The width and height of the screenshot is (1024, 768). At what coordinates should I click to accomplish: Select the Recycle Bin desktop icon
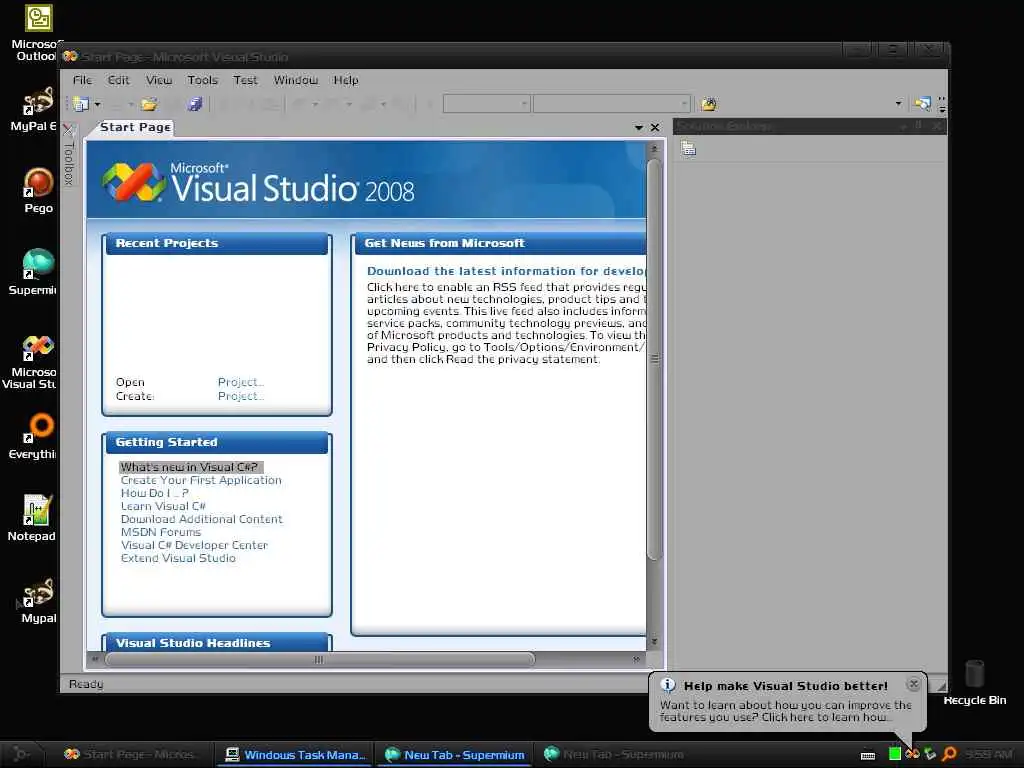point(974,682)
